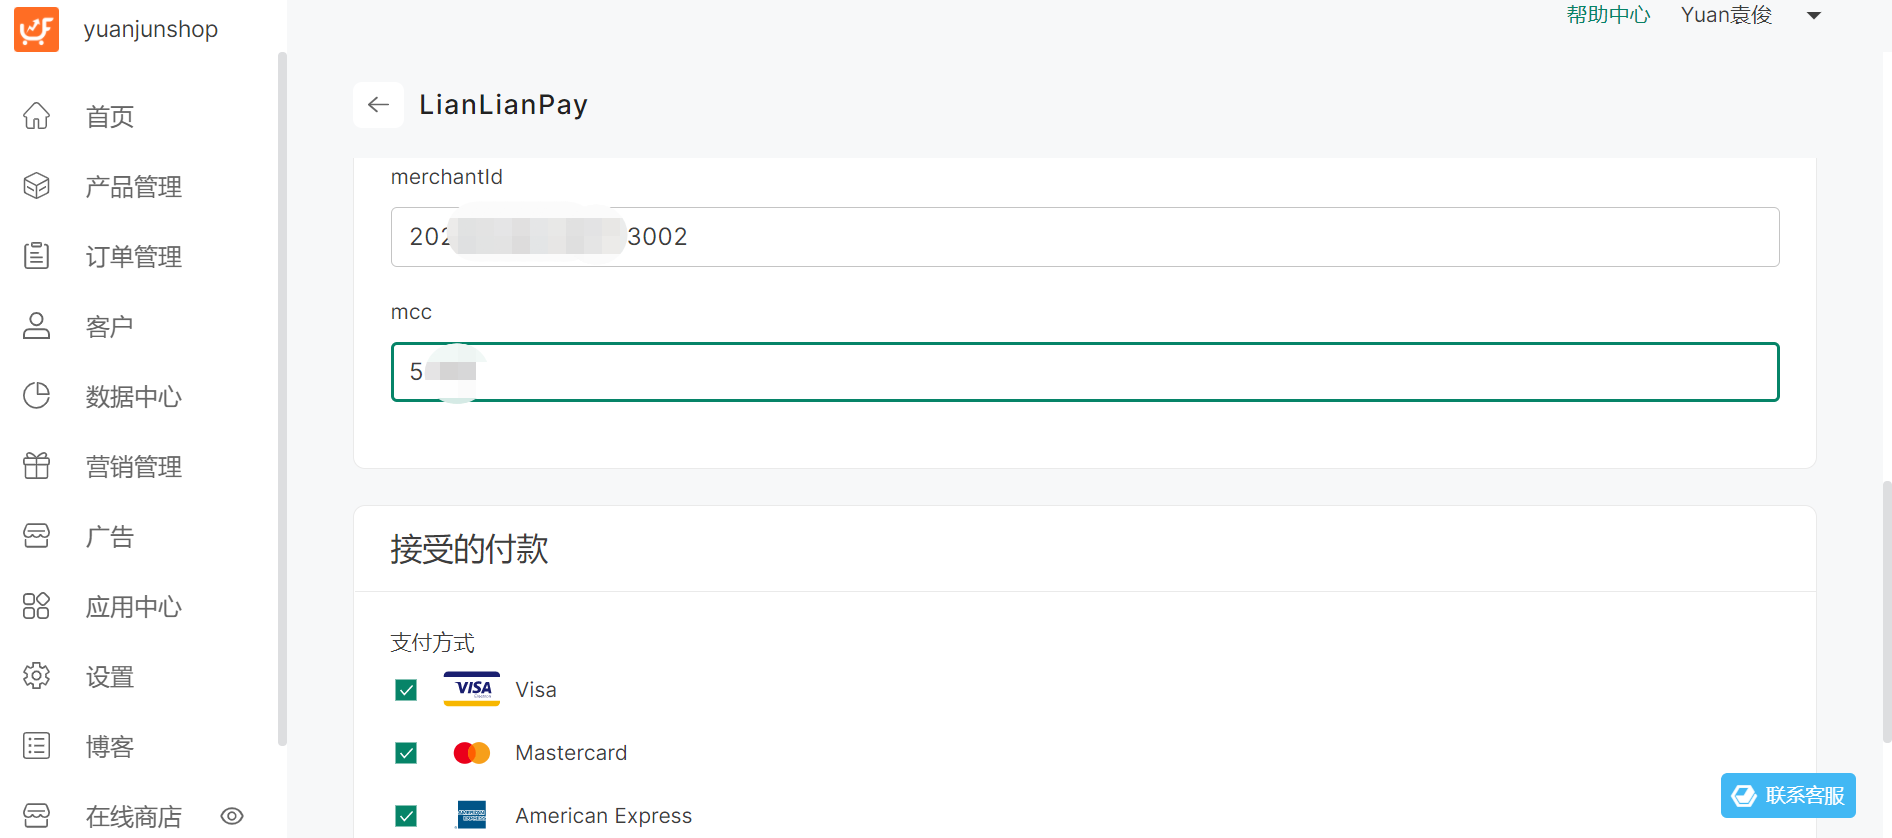
Task: Open the 应用中心 menu item
Action: tap(133, 607)
